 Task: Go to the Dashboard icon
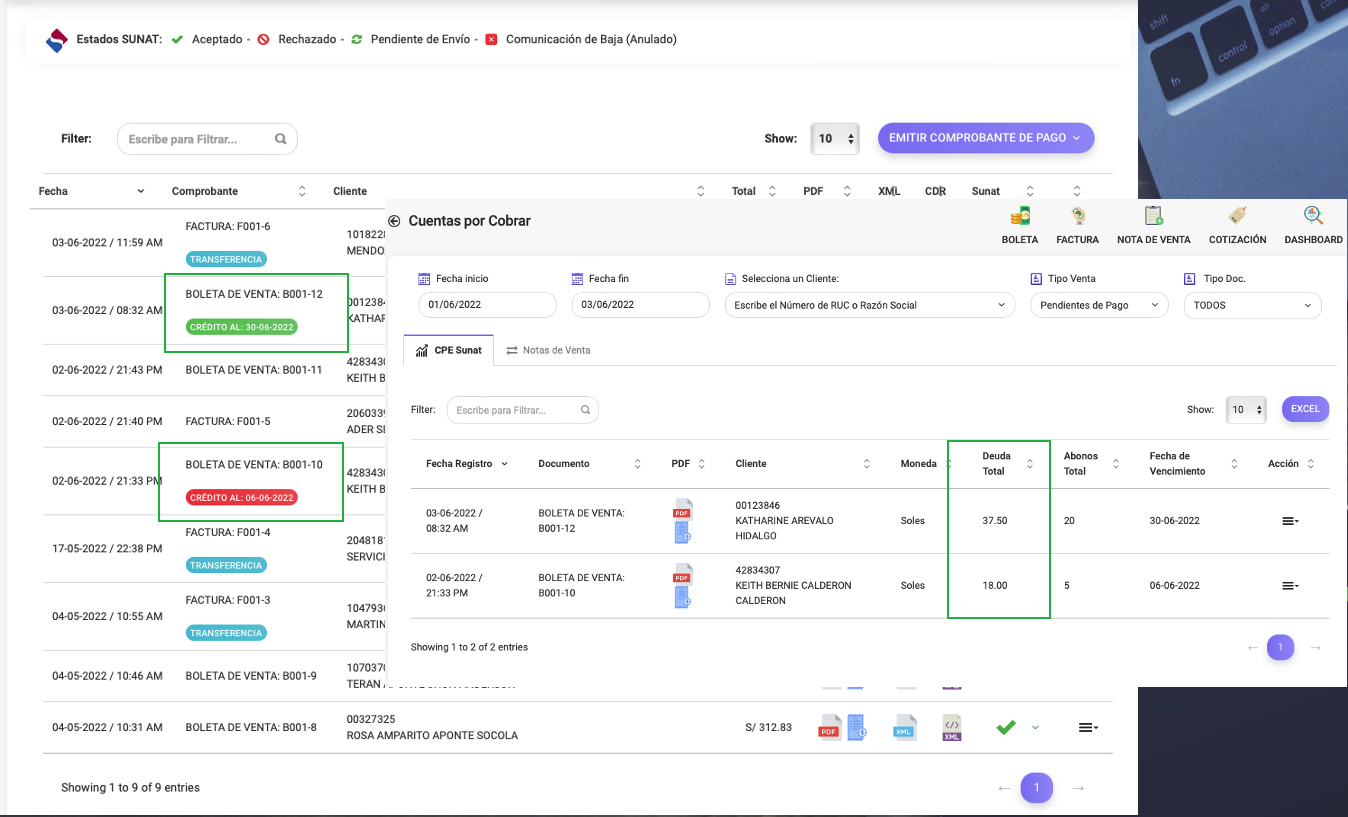click(x=1313, y=217)
